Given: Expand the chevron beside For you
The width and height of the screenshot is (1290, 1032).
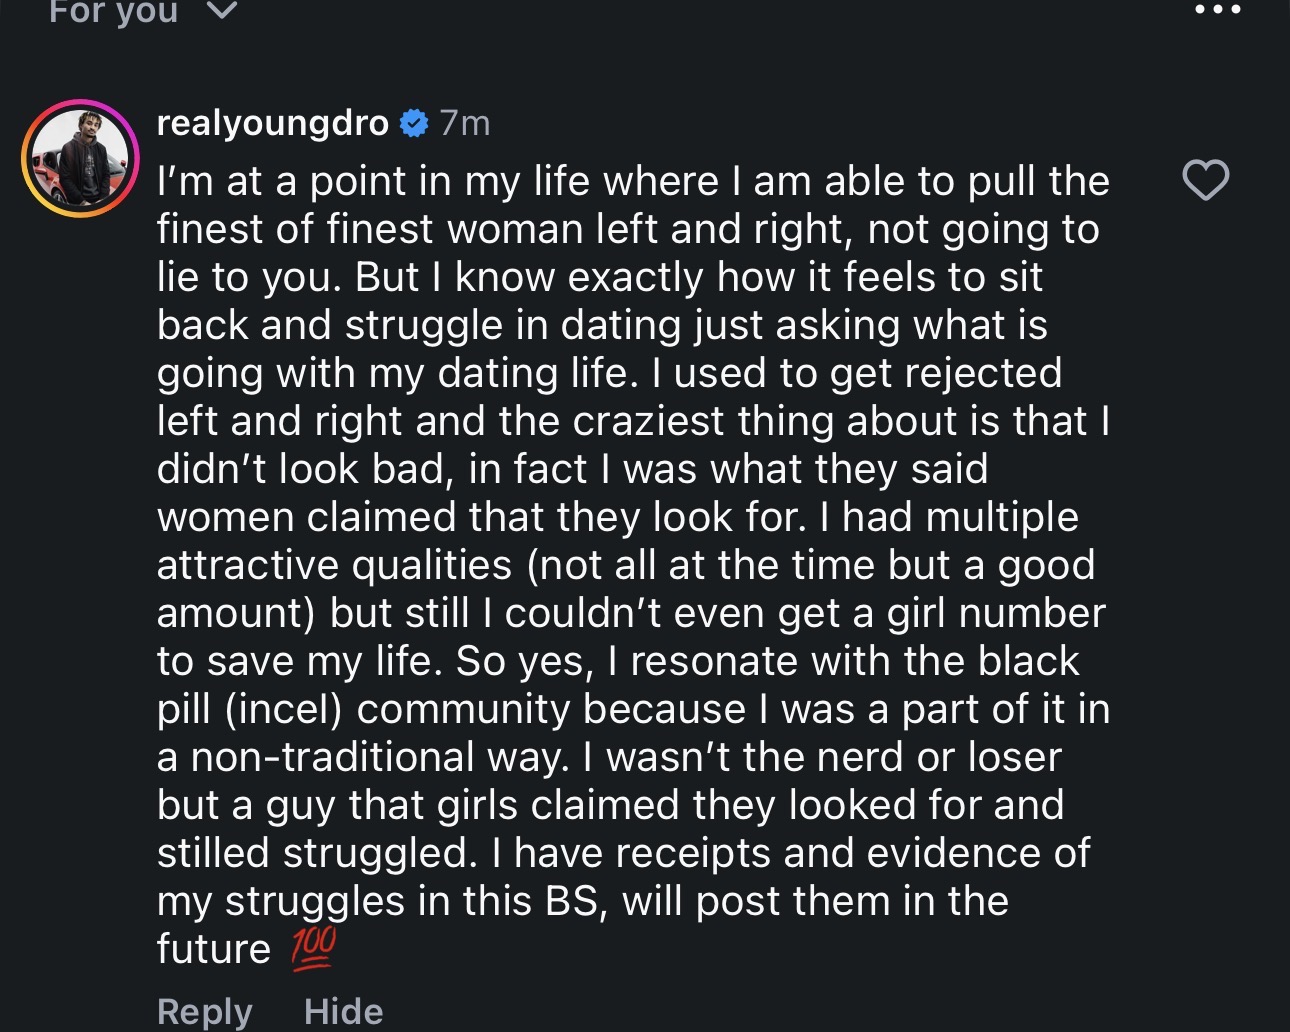Looking at the screenshot, I should point(222,11).
